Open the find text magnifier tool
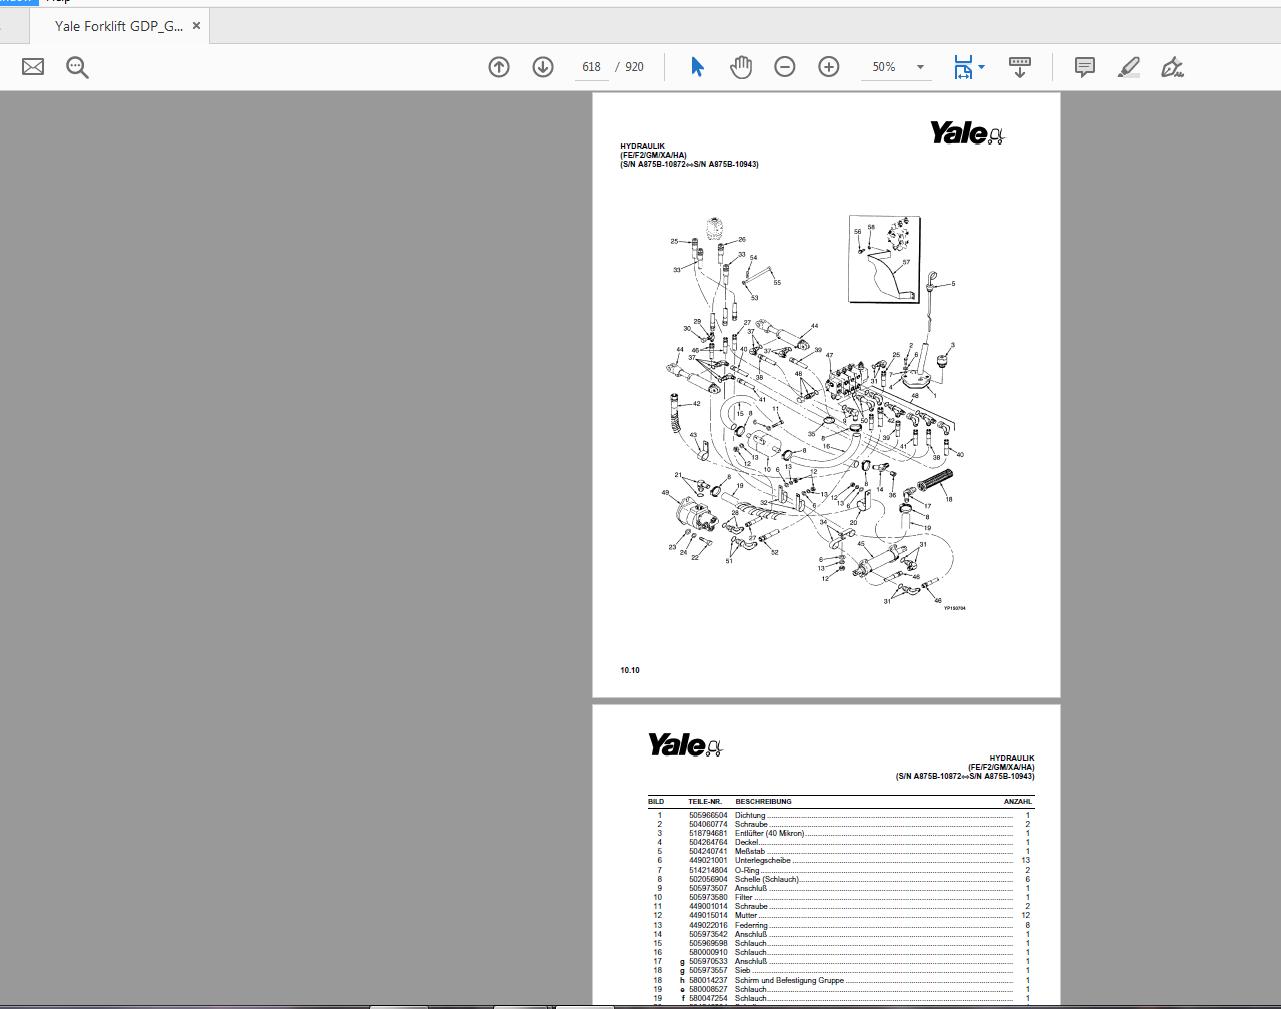 tap(77, 67)
